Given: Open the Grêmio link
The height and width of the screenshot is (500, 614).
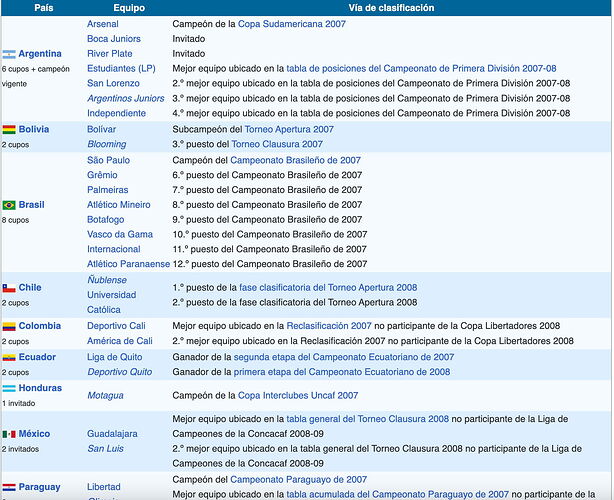Looking at the screenshot, I should click(x=102, y=175).
